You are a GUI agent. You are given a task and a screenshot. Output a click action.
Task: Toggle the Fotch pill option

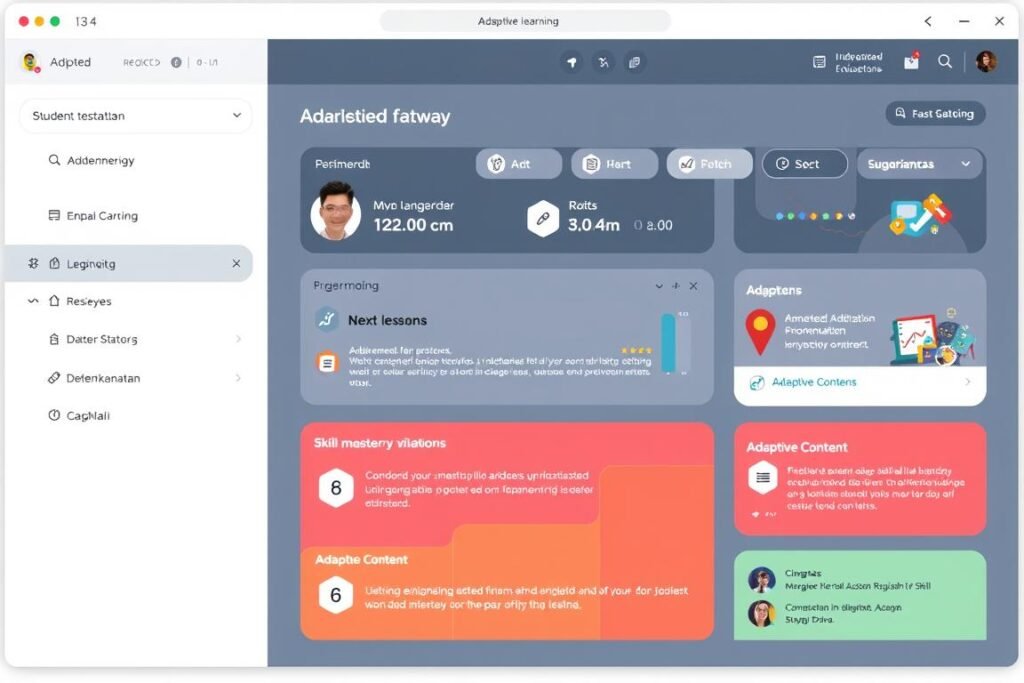[709, 164]
